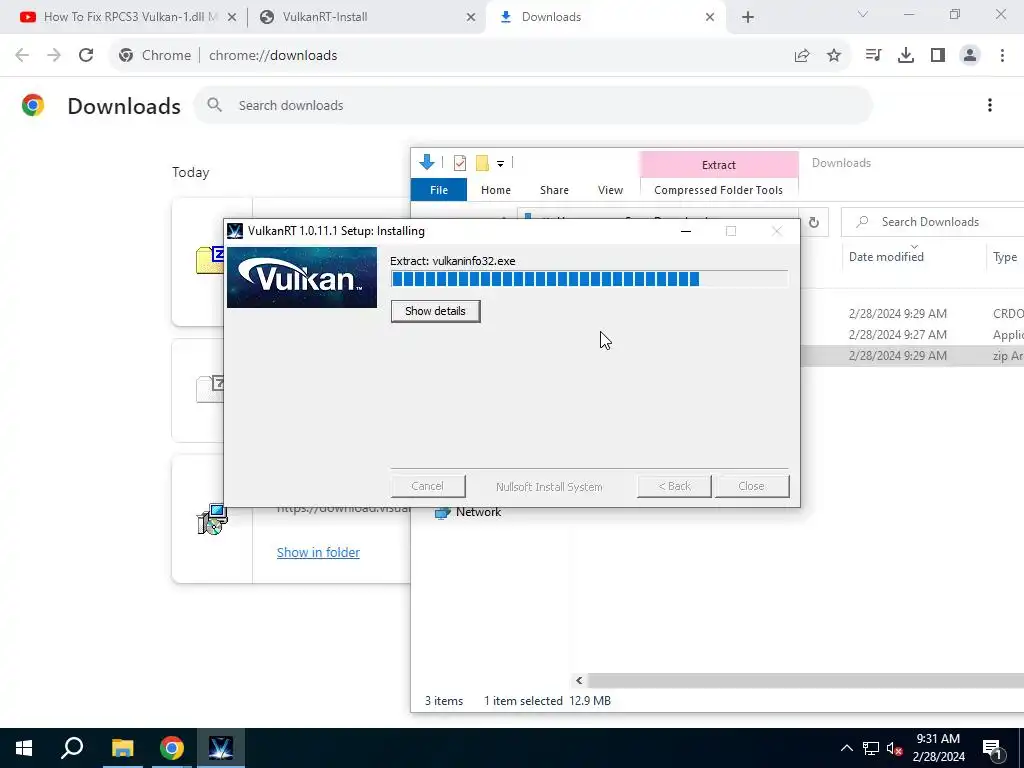Click zip file icon in first download card
Viewport: 1024px width, 768px height.
coord(210,259)
